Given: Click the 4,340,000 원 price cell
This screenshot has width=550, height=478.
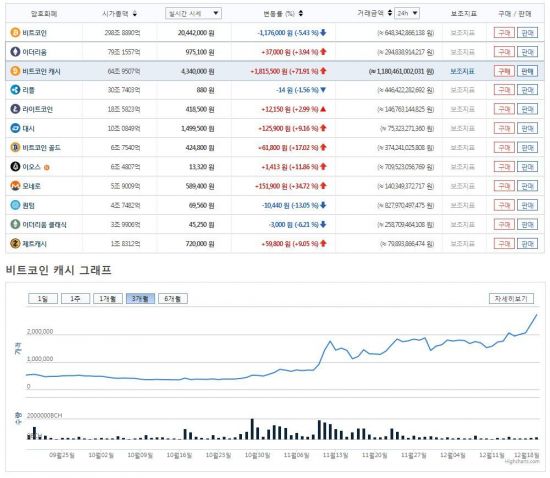Looking at the screenshot, I should [197, 71].
